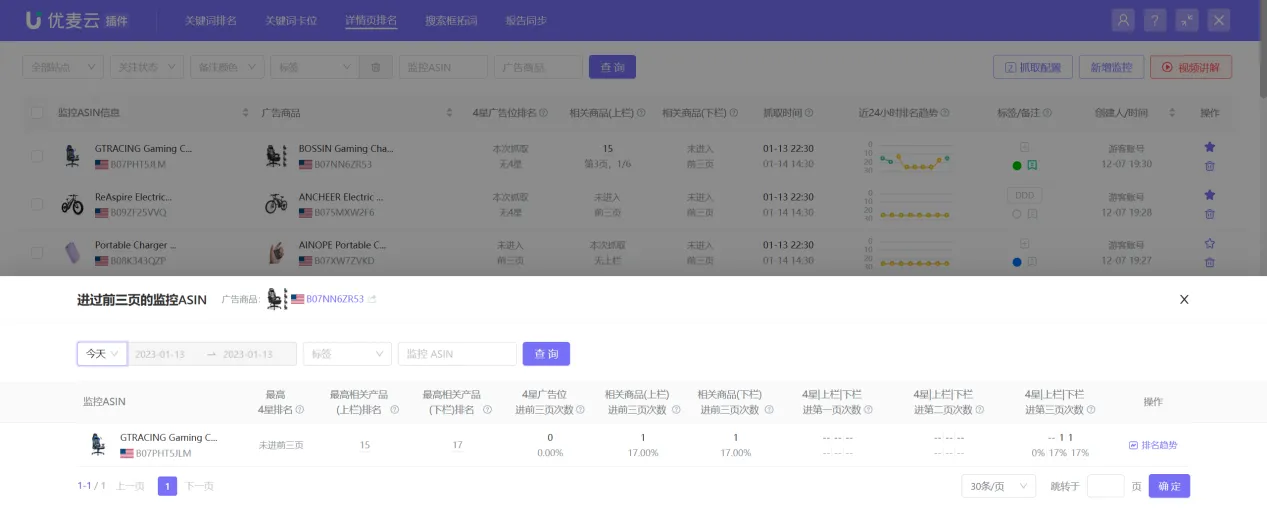Click the ad product chair thumbnail in dialog header
The width and height of the screenshot is (1267, 522).
(x=277, y=299)
